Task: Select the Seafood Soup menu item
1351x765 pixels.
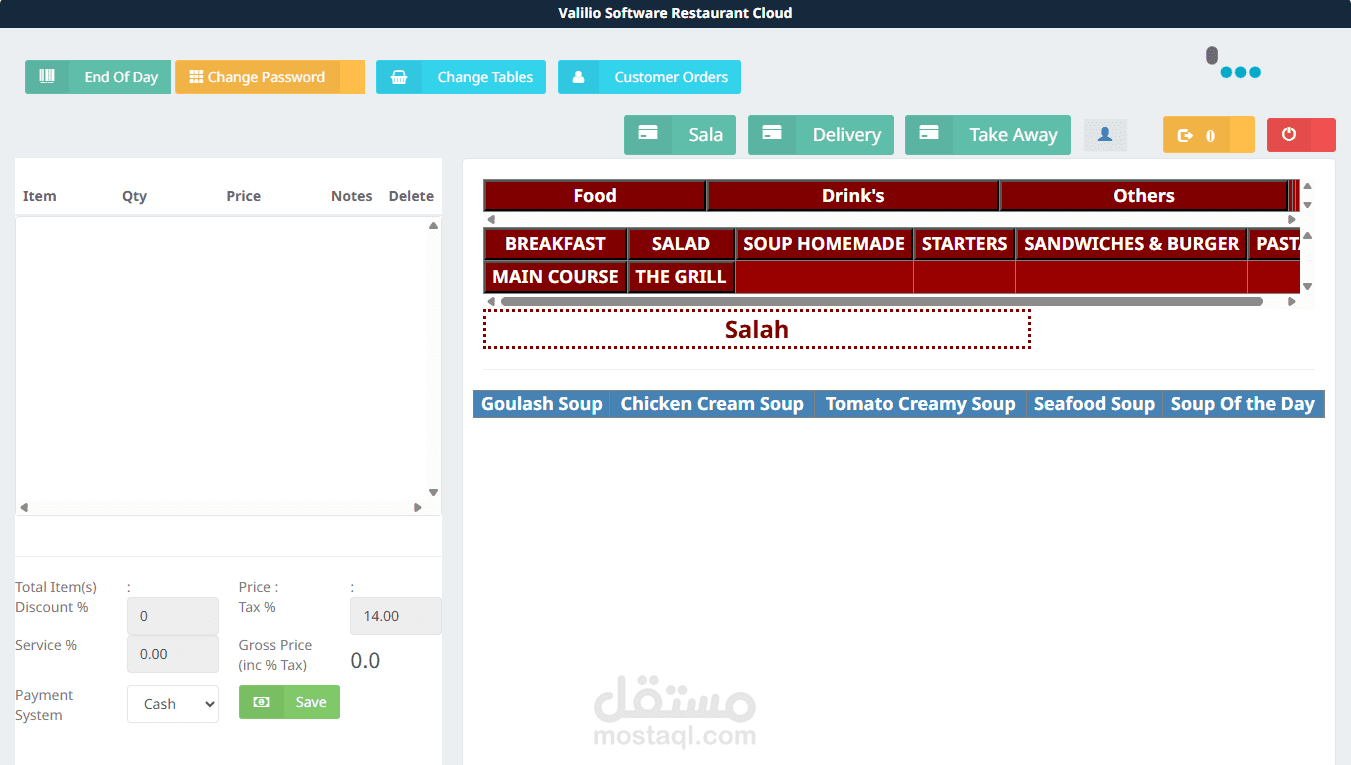Action: coord(1094,403)
